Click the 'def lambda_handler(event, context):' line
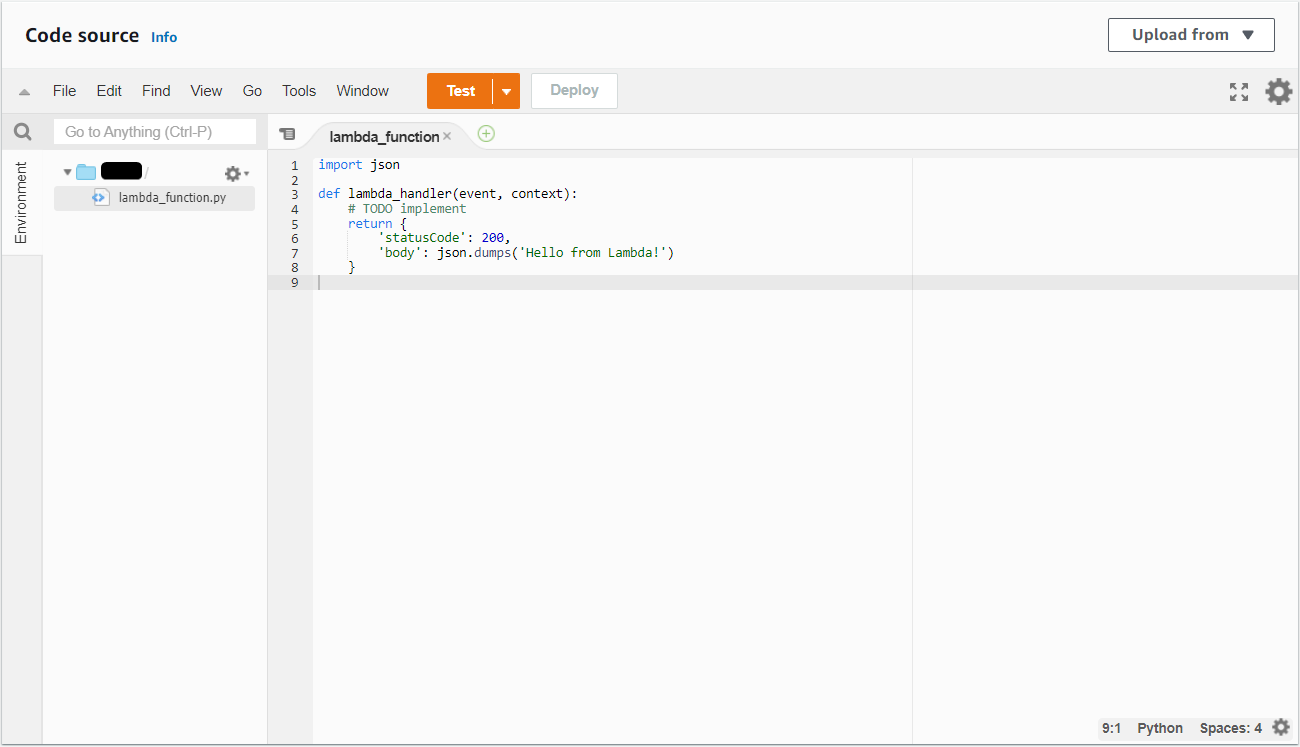This screenshot has height=747, width=1300. coord(448,194)
